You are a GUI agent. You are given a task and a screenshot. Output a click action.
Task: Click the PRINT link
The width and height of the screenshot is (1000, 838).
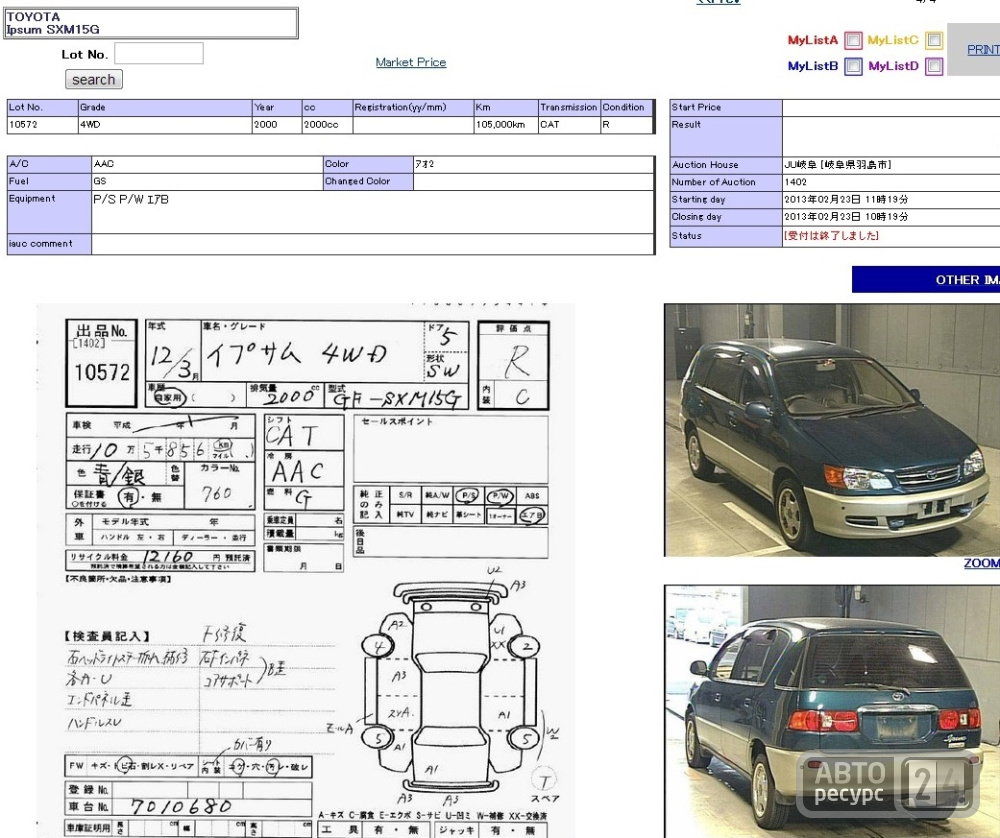point(983,50)
